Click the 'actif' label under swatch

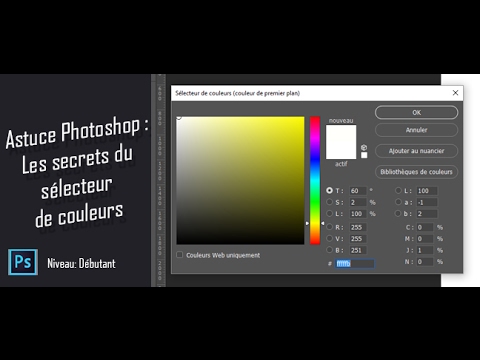tap(341, 164)
